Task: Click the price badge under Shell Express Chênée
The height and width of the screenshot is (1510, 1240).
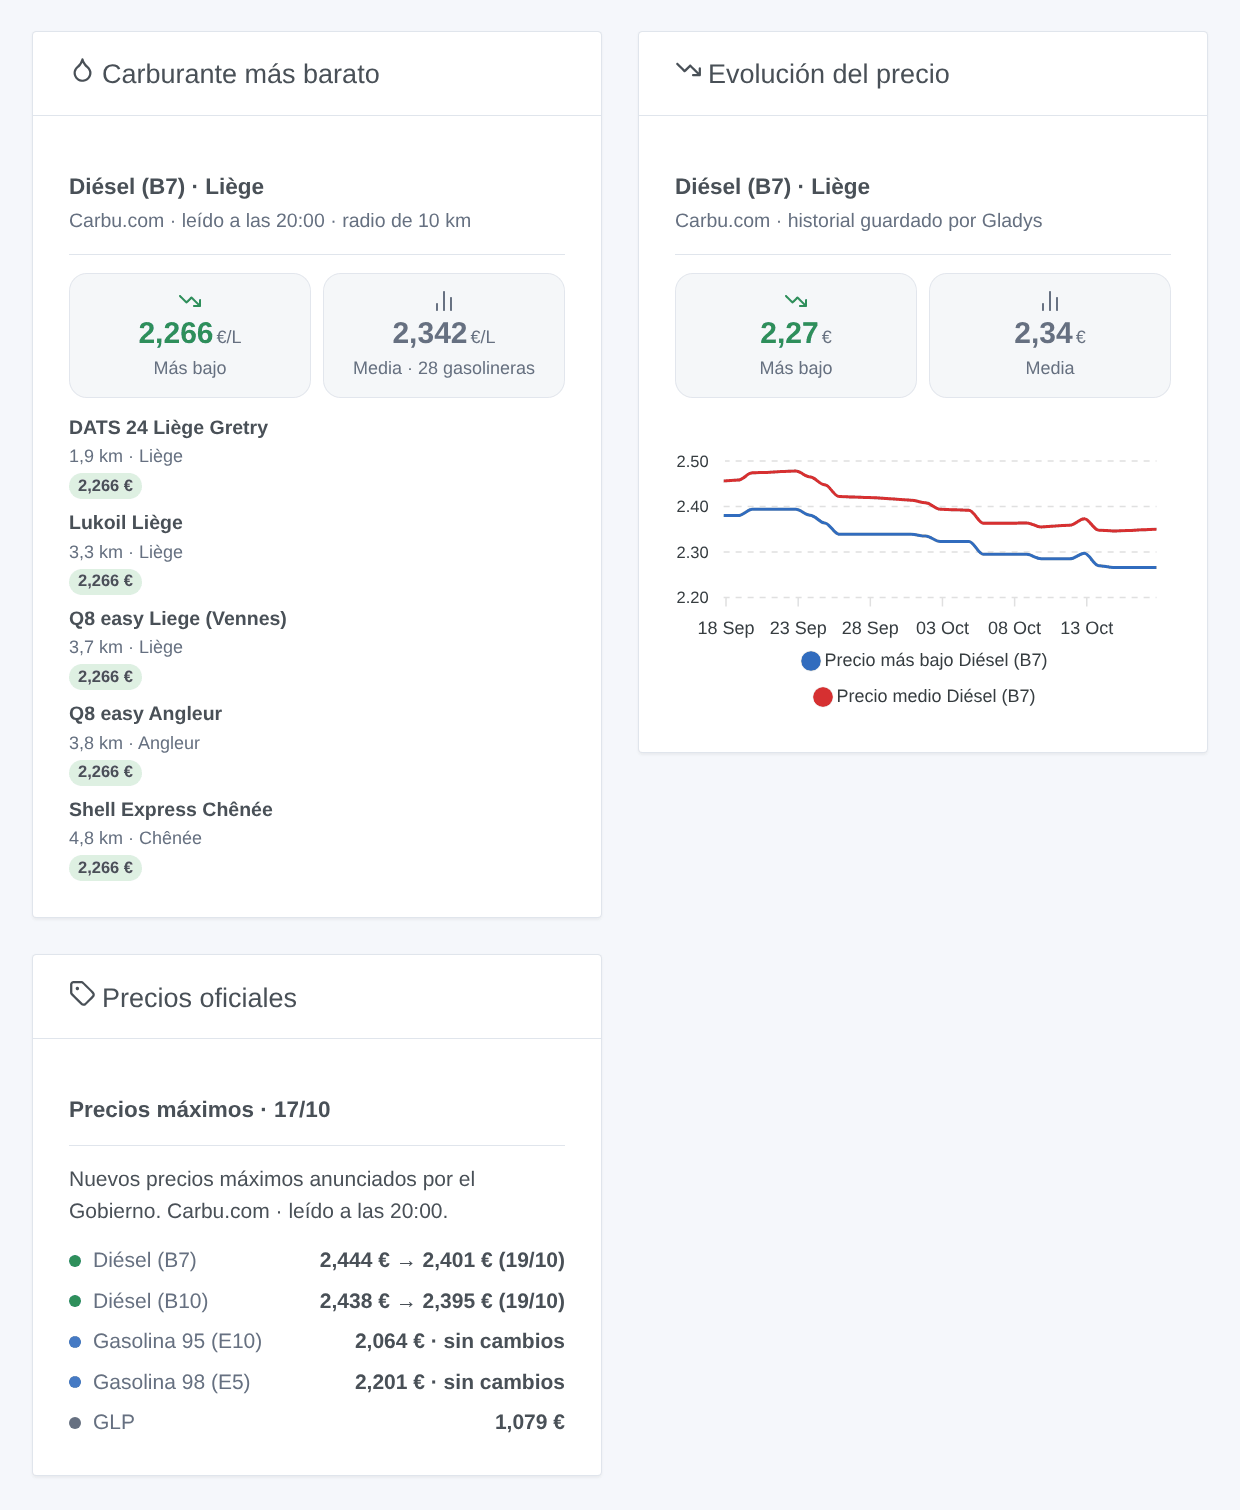Action: coord(105,868)
